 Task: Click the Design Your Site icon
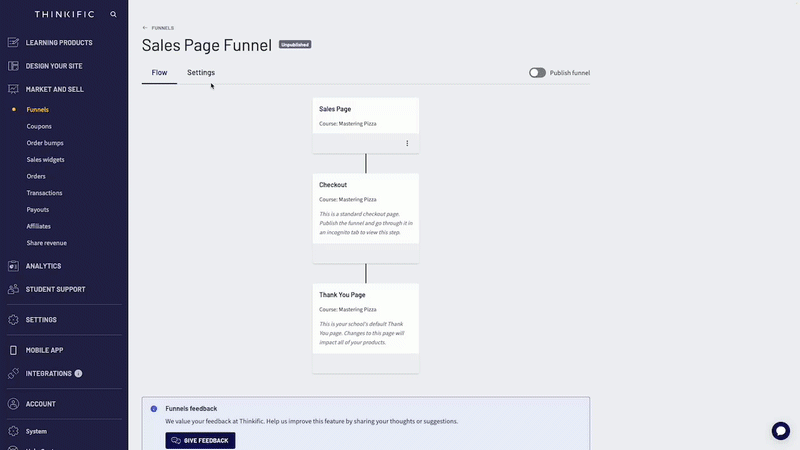(13, 66)
